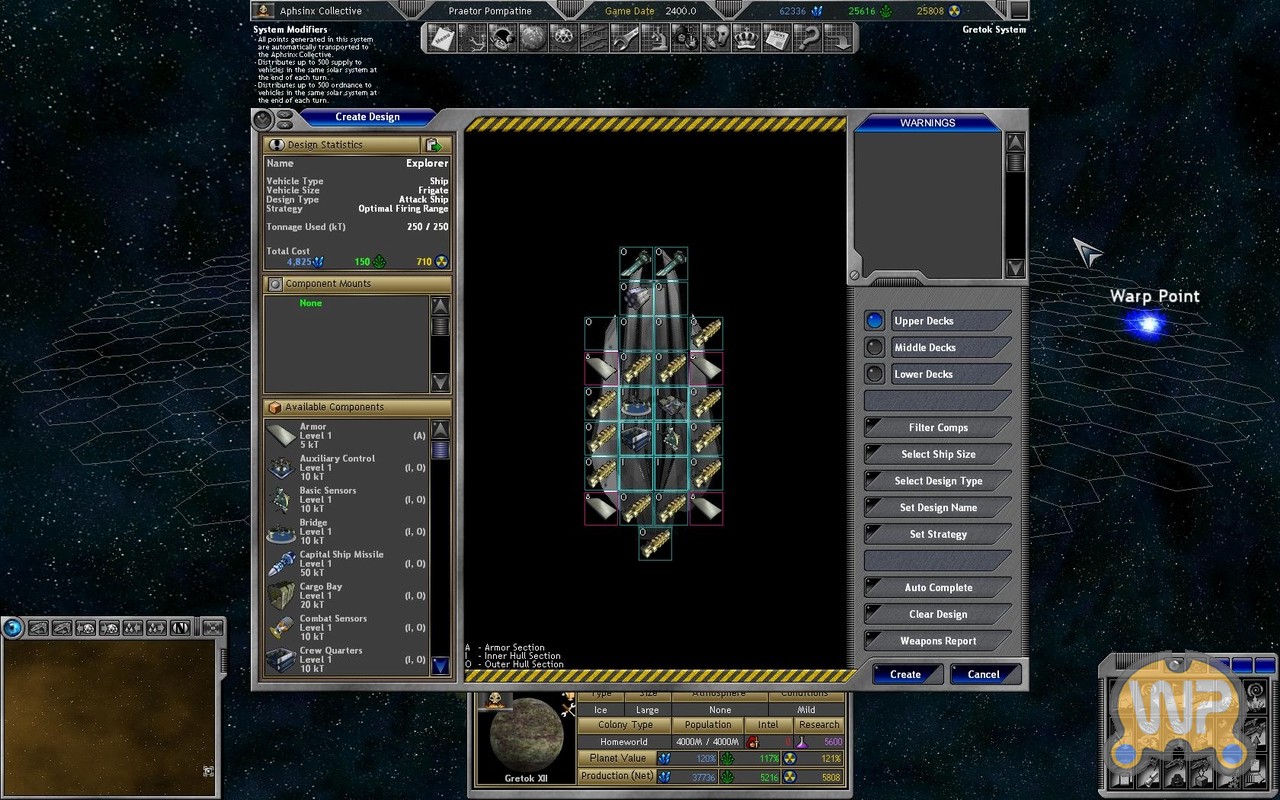Click the wrench icon in top toolbar
This screenshot has width=1280, height=800.
[625, 39]
